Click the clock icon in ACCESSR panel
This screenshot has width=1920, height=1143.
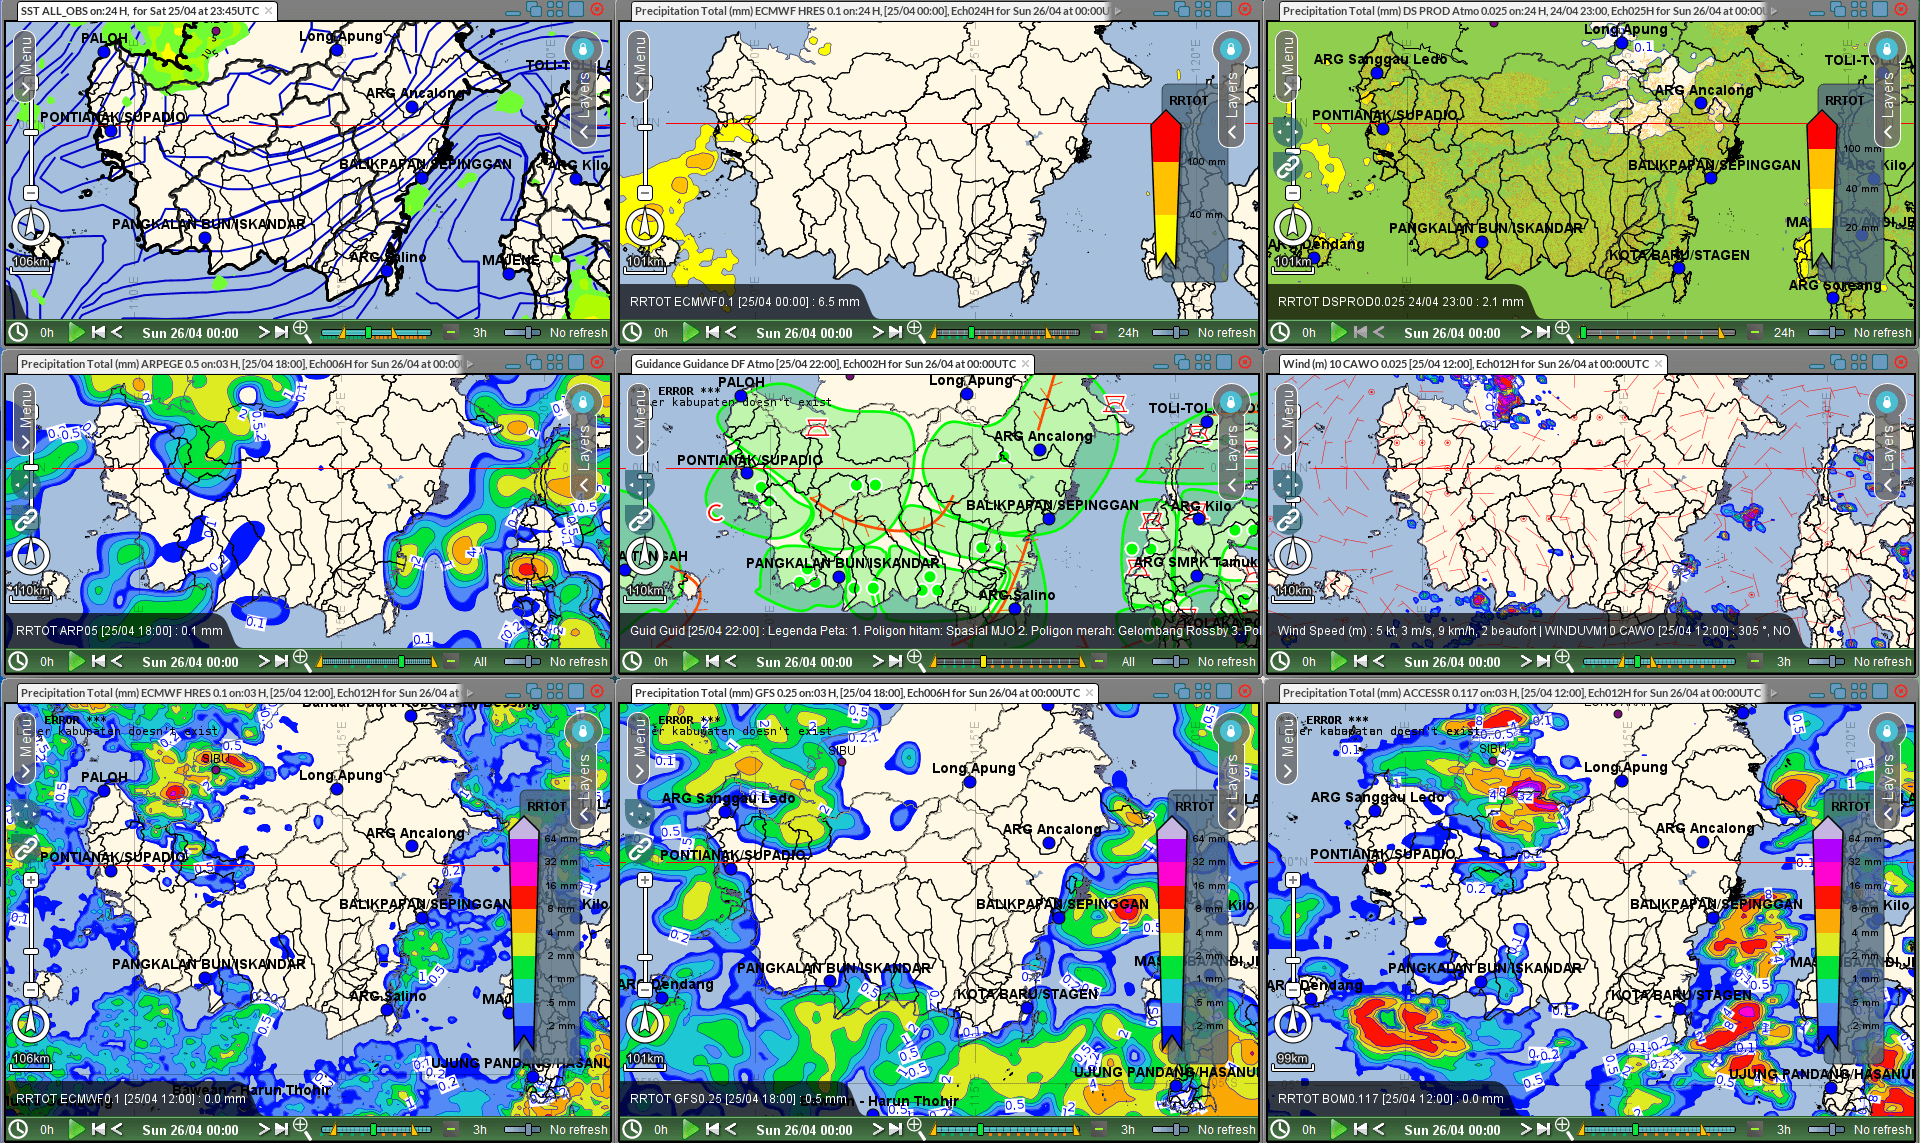[x=1281, y=1129]
